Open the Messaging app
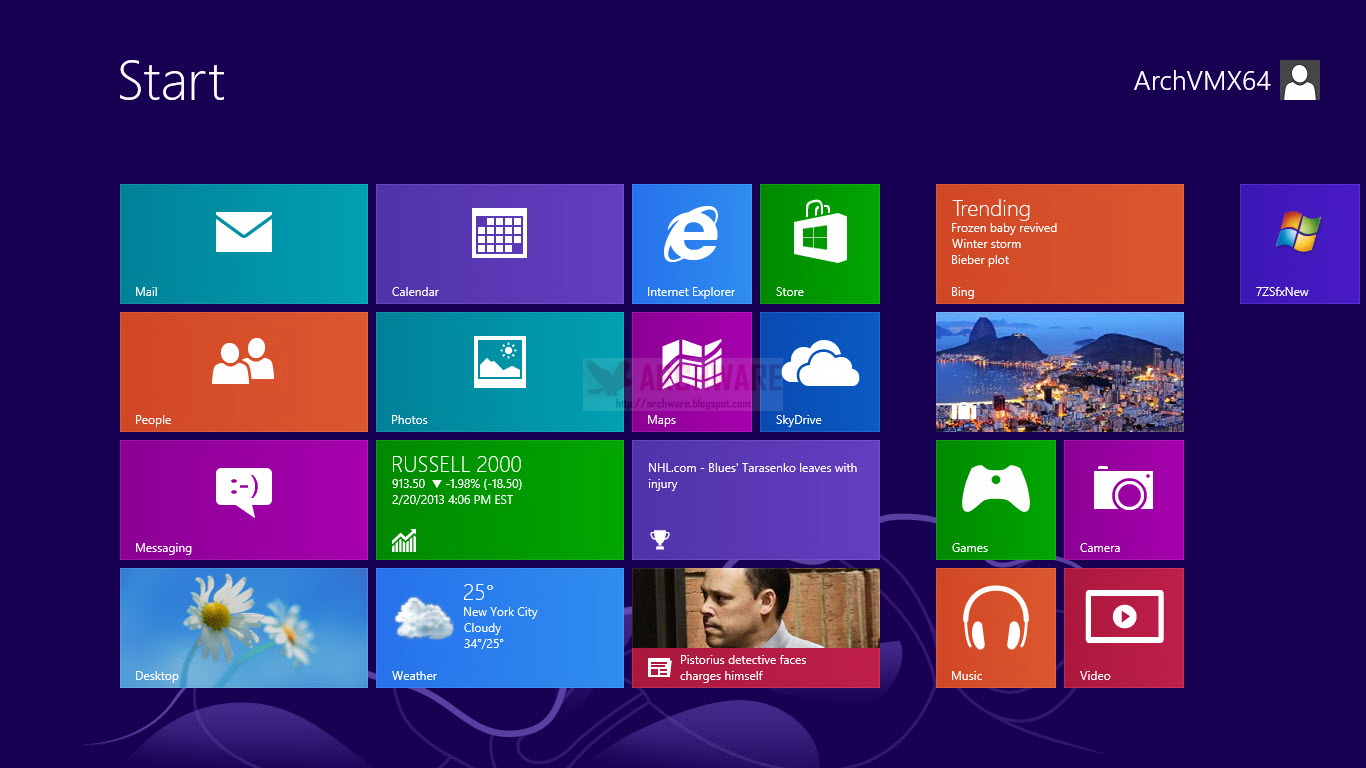 pyautogui.click(x=243, y=499)
